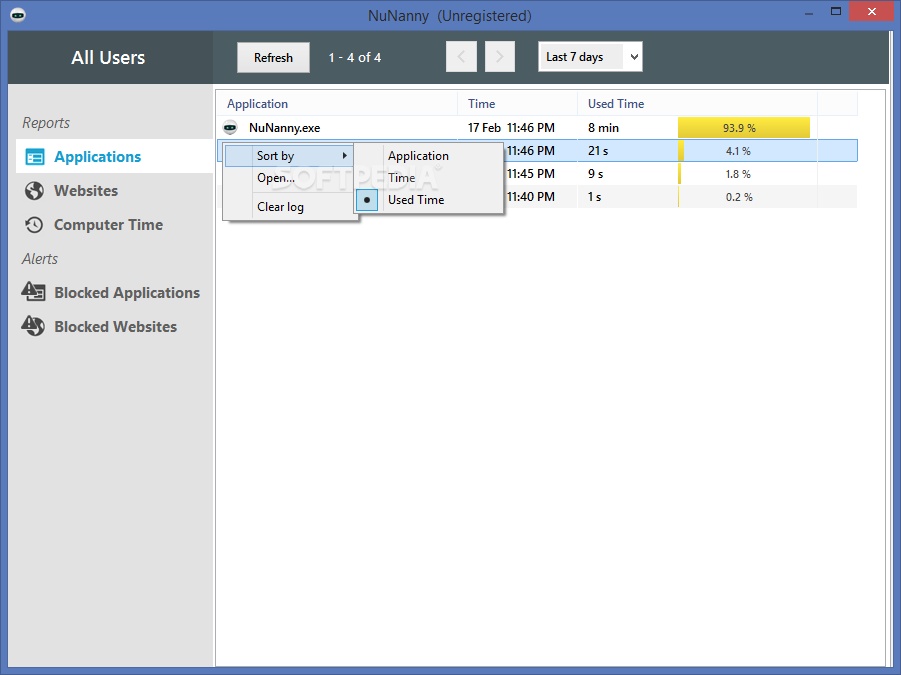Click the All Users header
Screen dimensions: 901x675
(108, 57)
